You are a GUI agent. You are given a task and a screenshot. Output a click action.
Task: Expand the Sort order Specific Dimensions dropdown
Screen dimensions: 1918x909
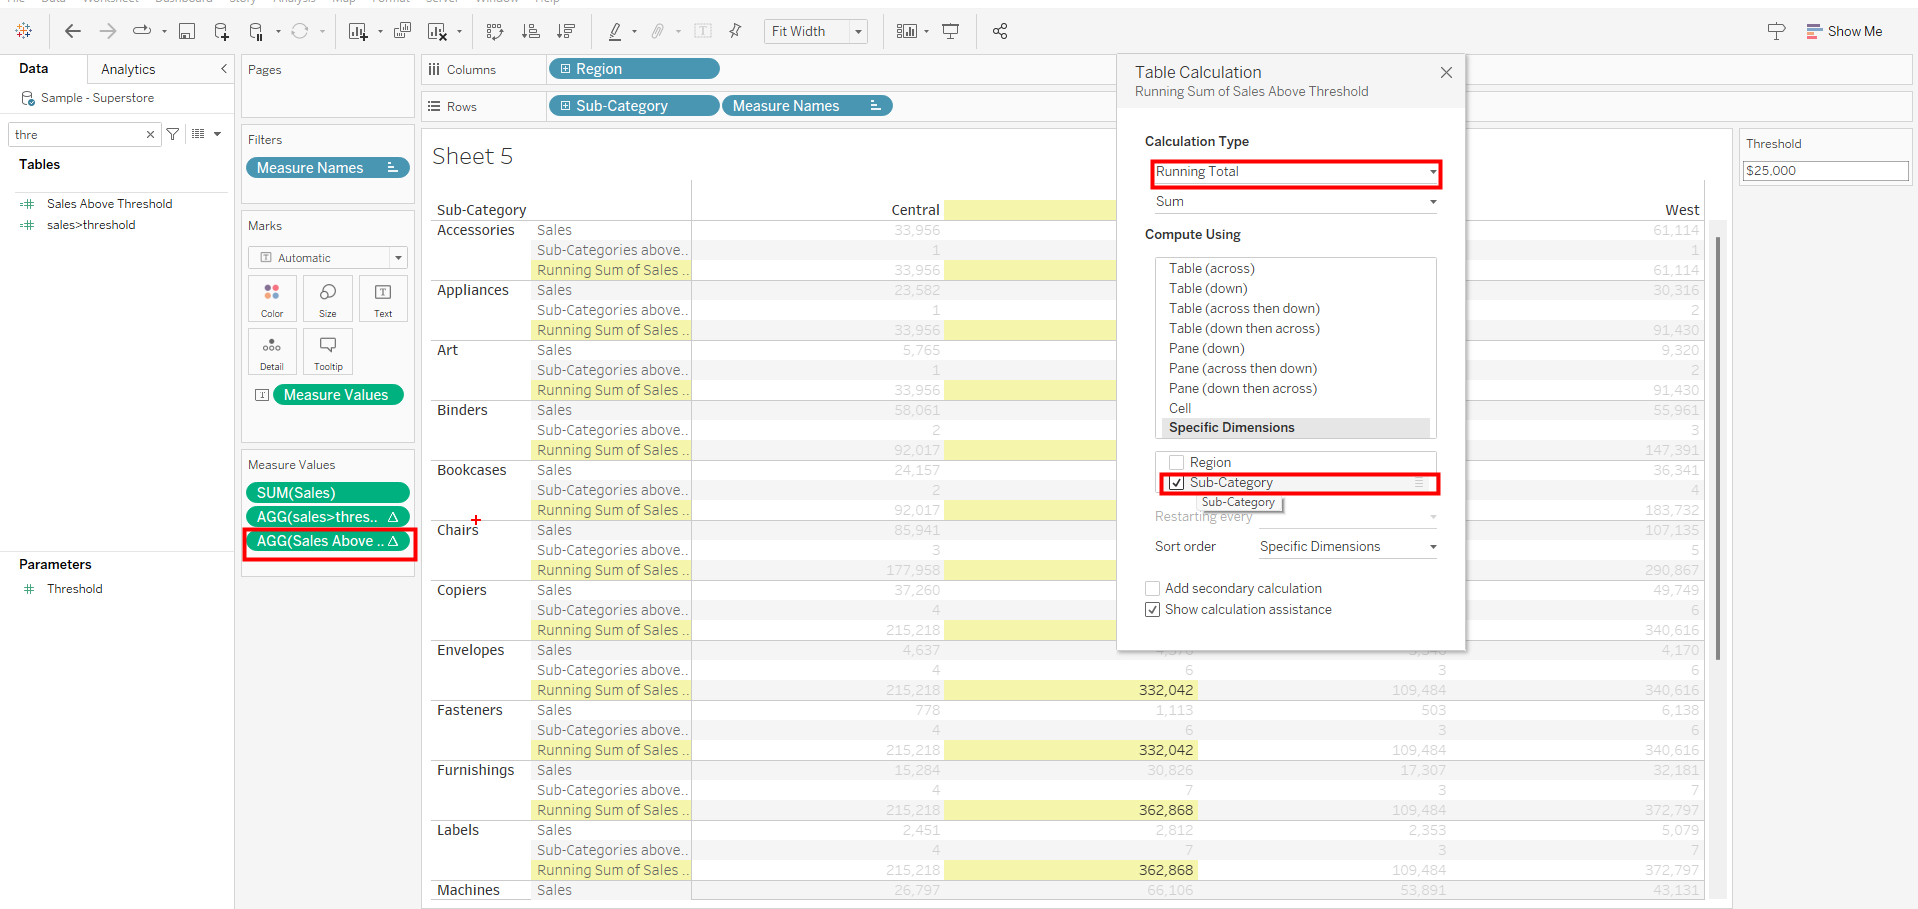(x=1347, y=547)
